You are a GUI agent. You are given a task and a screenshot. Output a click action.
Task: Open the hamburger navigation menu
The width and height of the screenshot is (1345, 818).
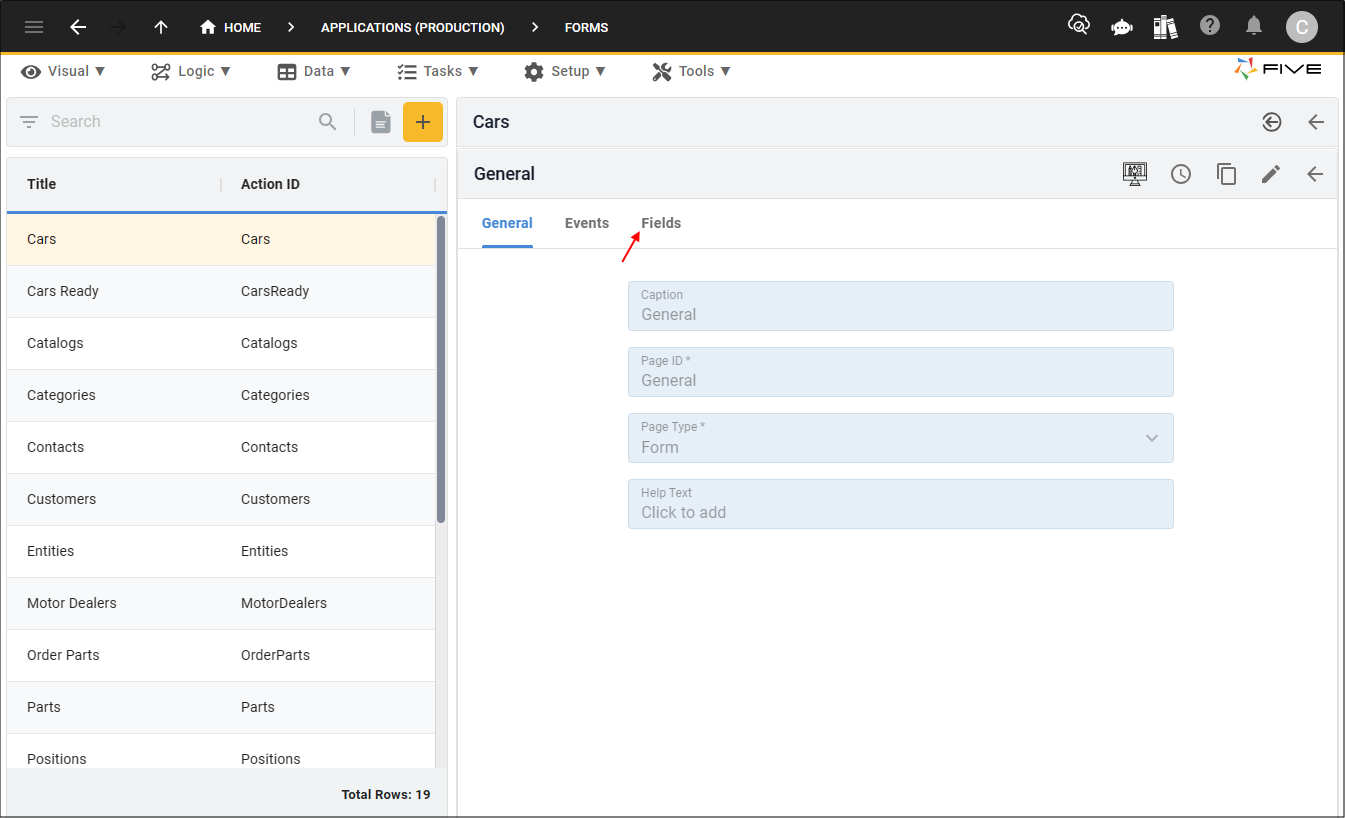tap(34, 27)
